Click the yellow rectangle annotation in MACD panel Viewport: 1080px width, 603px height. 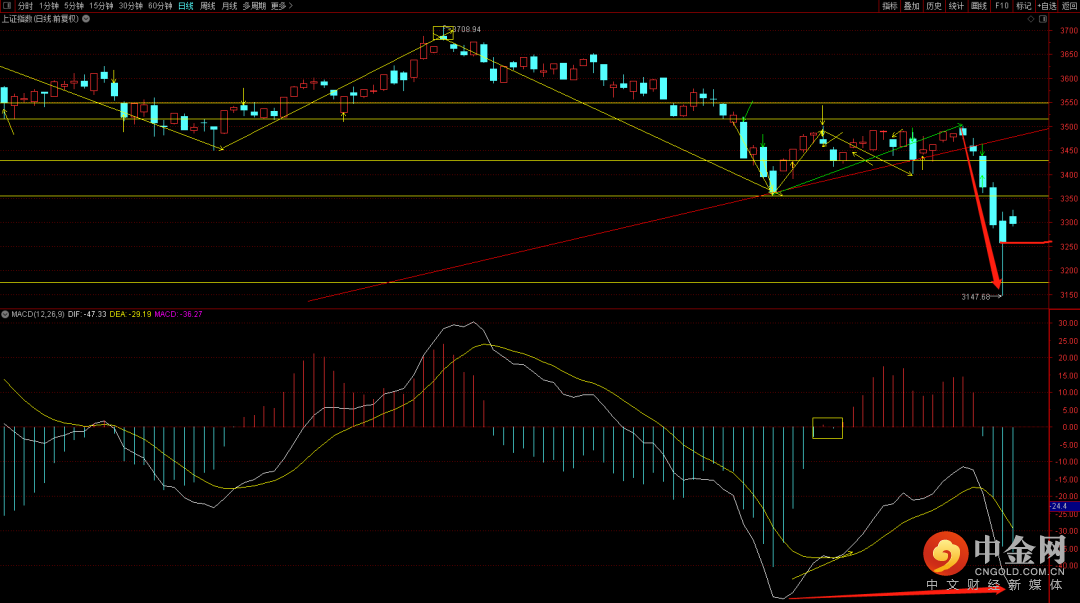tap(827, 428)
